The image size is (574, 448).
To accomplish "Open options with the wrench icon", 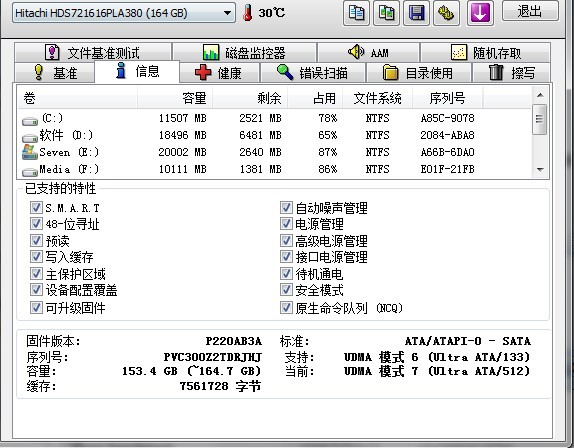I will [x=446, y=12].
